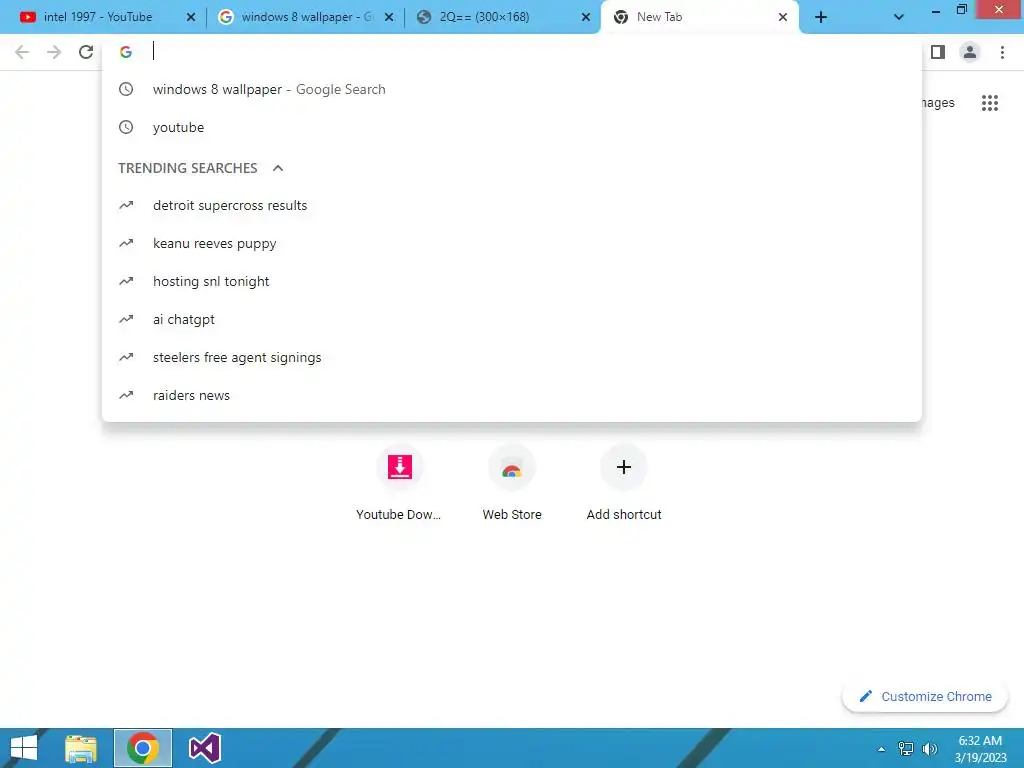Click the browser forward arrow

click(54, 52)
